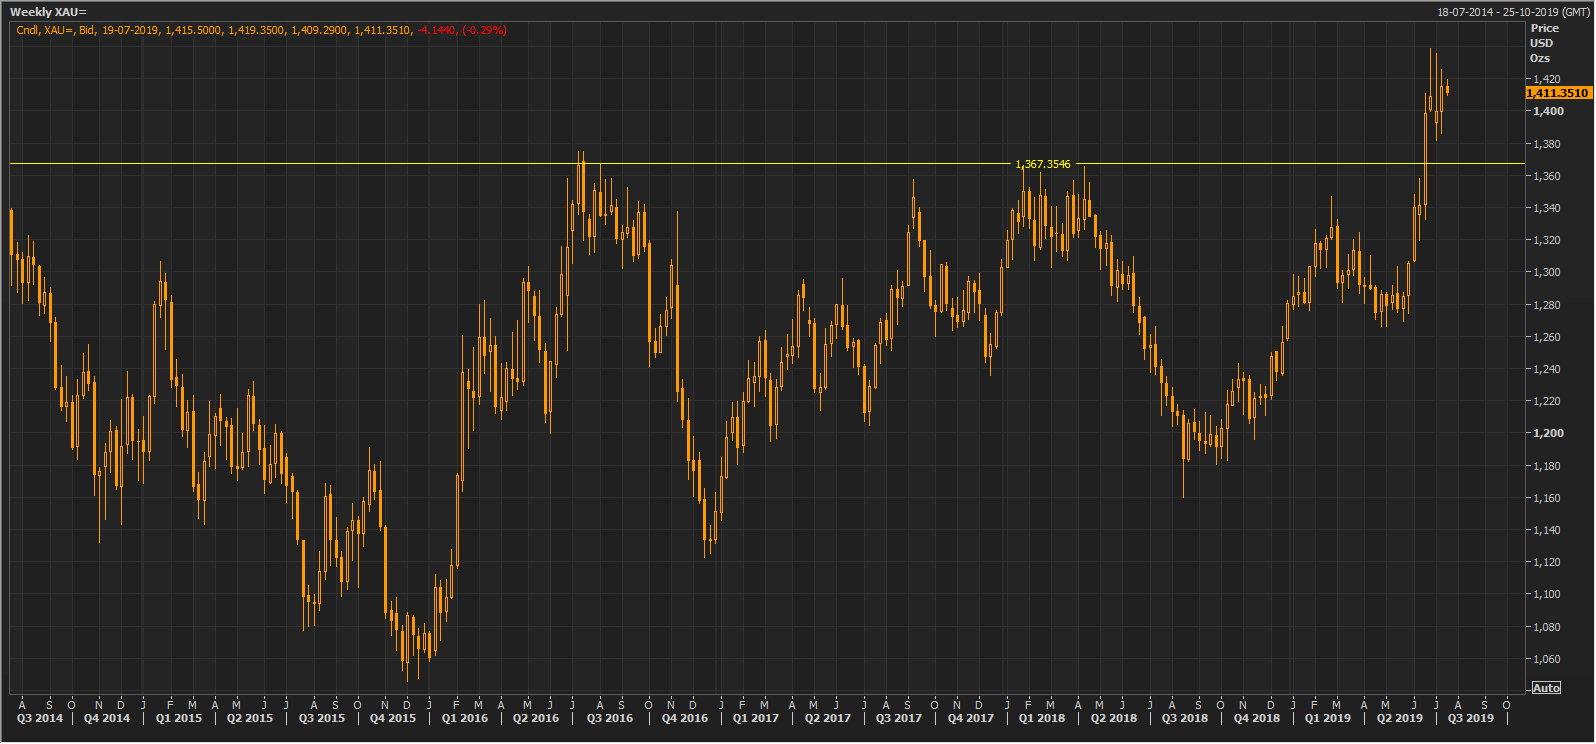Click the Q4 2017 time axis label
This screenshot has height=744, width=1596.
click(x=971, y=718)
